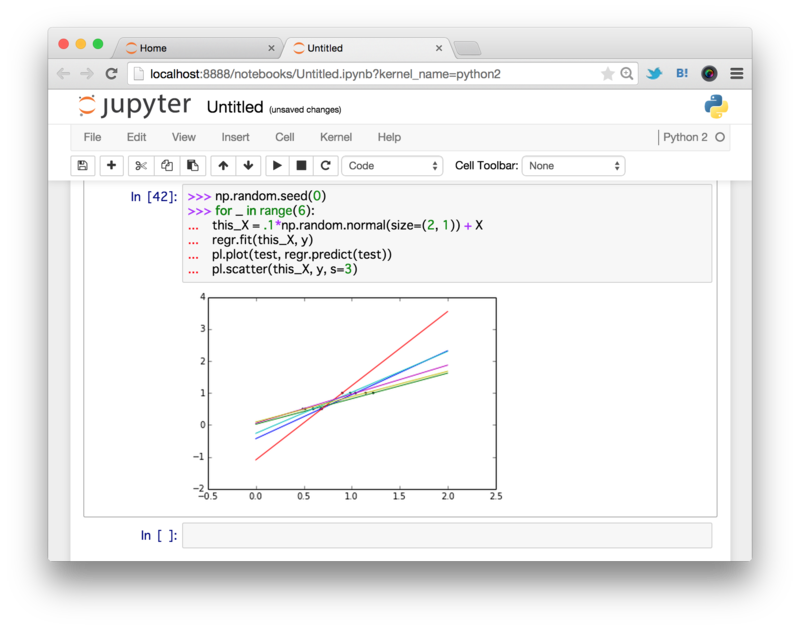Cut selected cell with scissors icon

coord(141,166)
